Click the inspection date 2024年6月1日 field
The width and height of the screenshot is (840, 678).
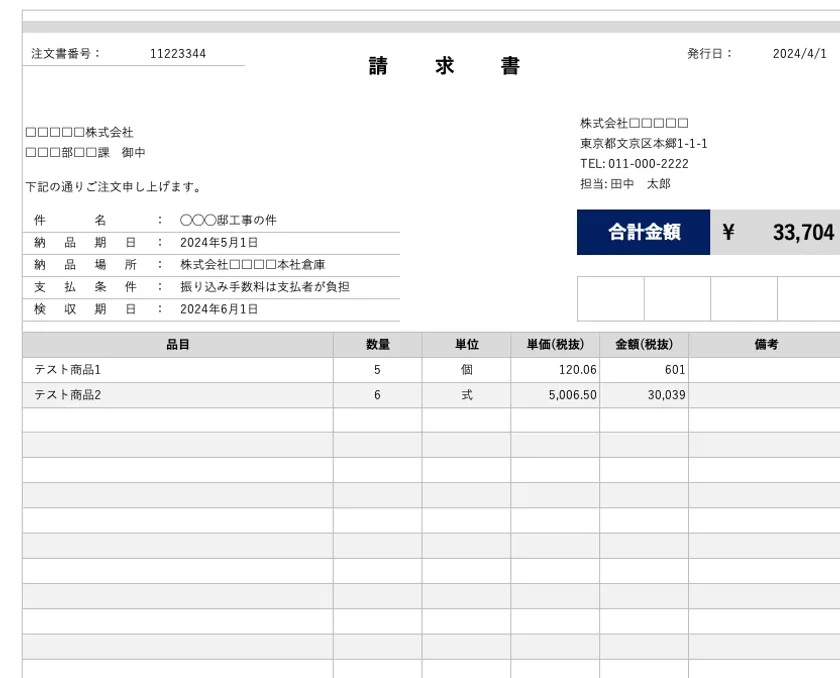(x=219, y=309)
